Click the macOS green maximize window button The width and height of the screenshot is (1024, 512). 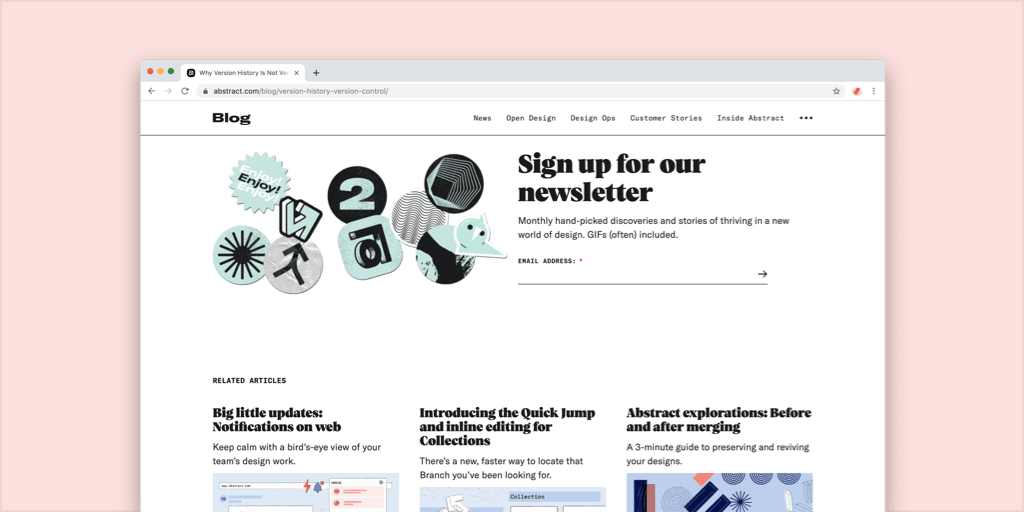click(x=171, y=71)
